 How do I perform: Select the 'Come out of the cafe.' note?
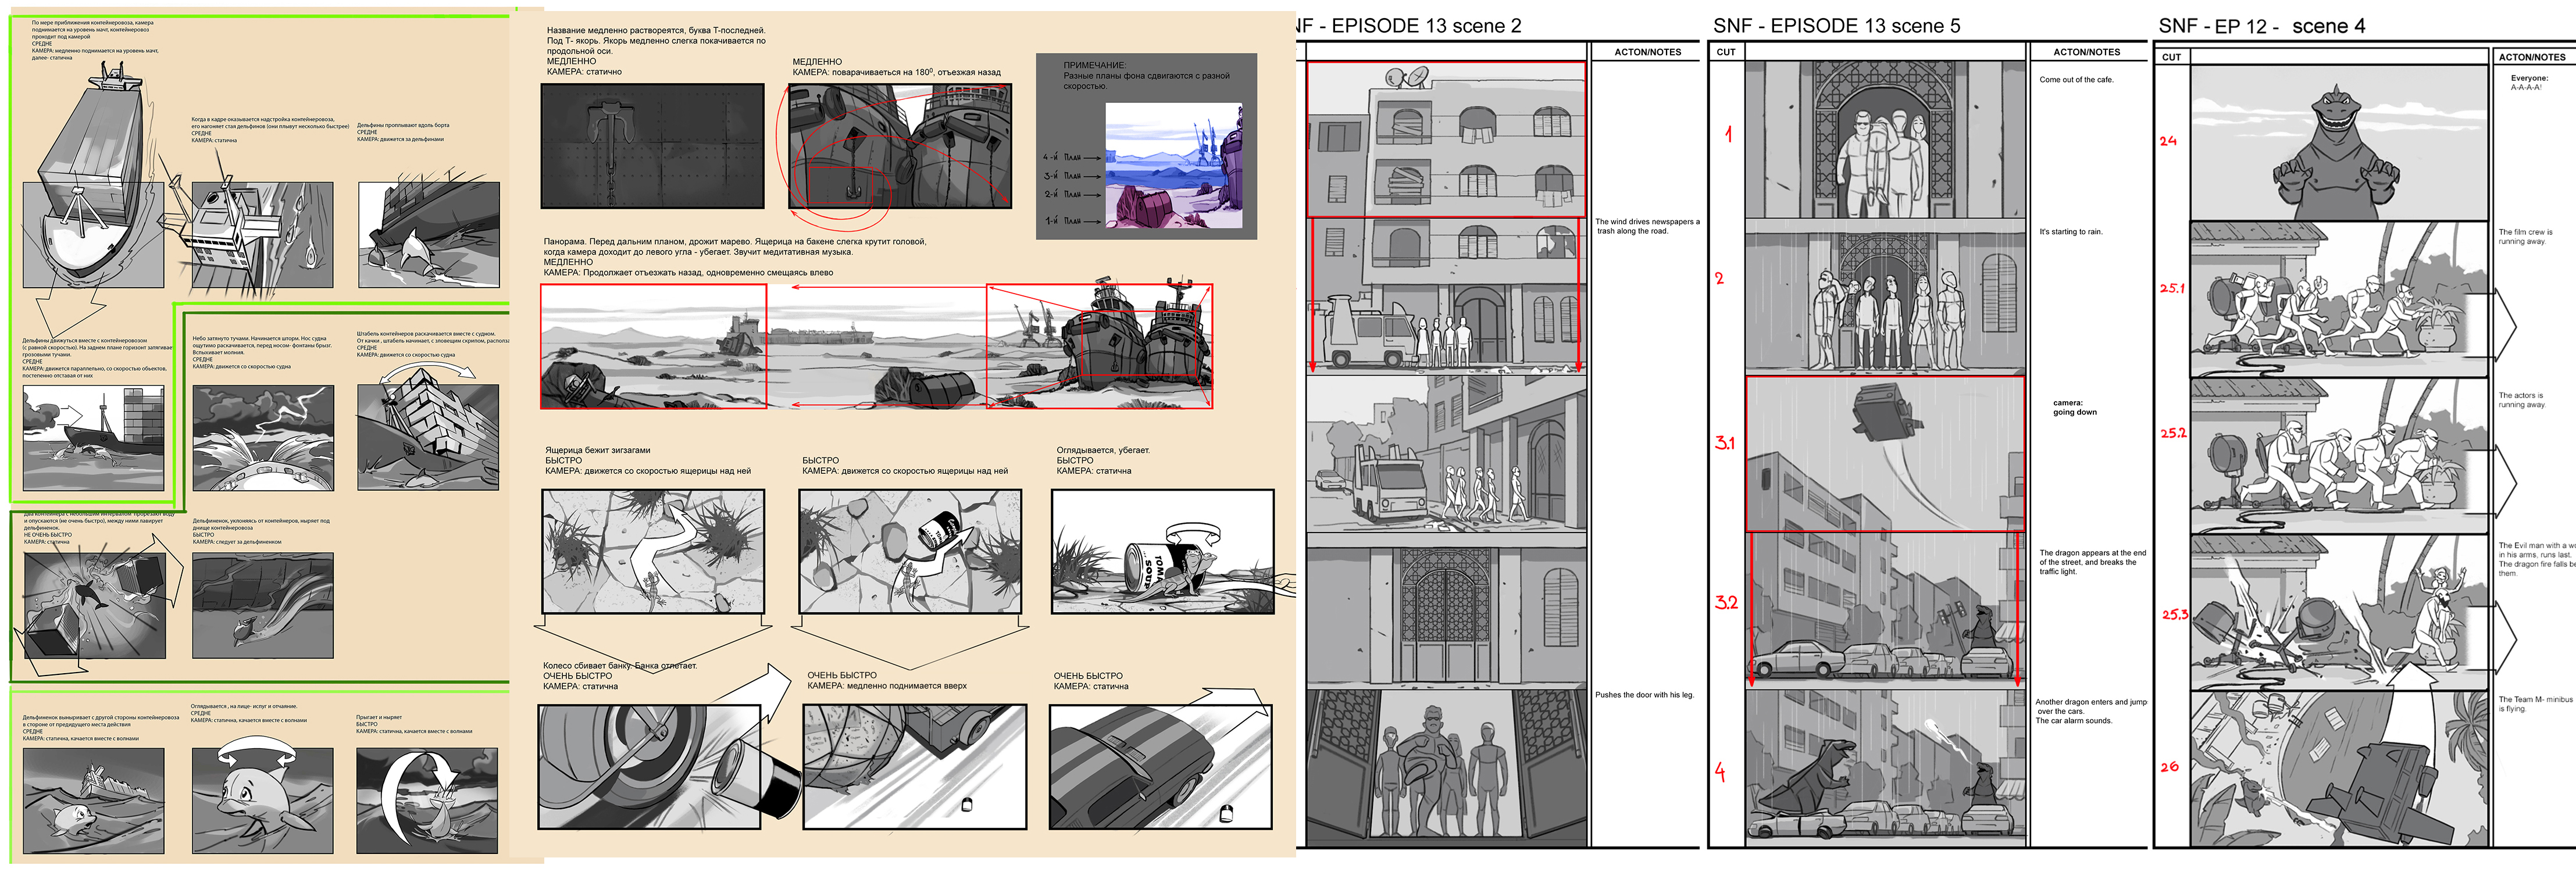2076,80
